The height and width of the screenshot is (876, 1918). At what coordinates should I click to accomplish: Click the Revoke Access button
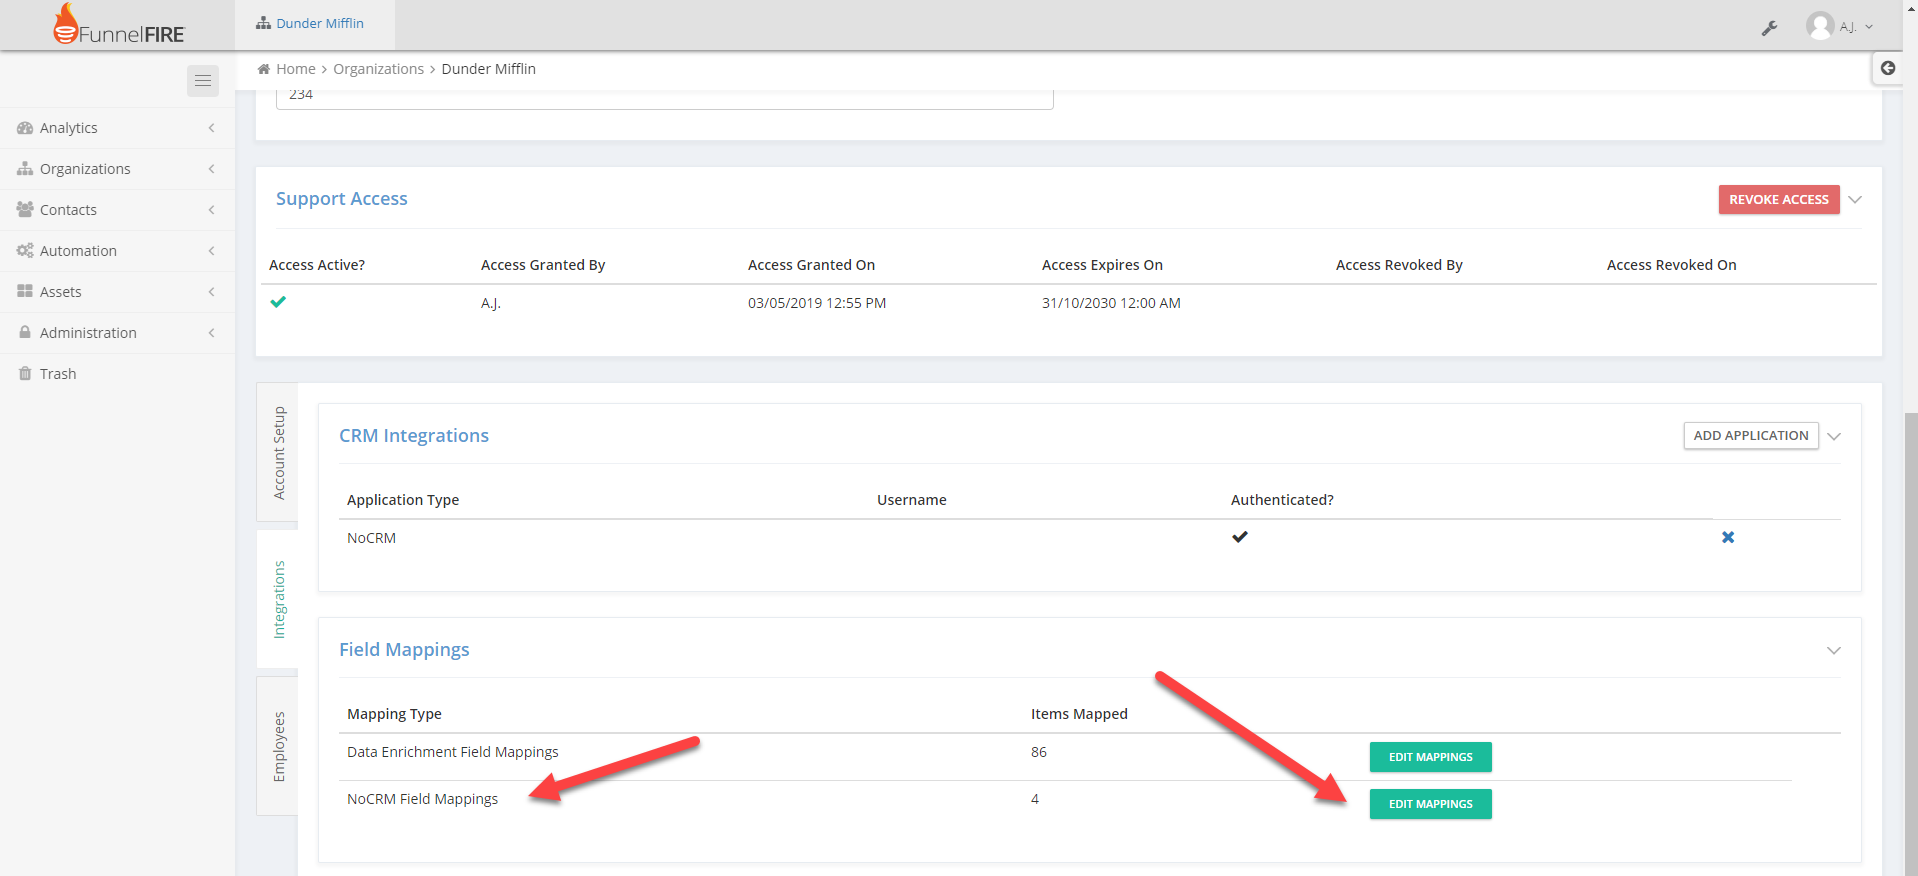pos(1778,200)
